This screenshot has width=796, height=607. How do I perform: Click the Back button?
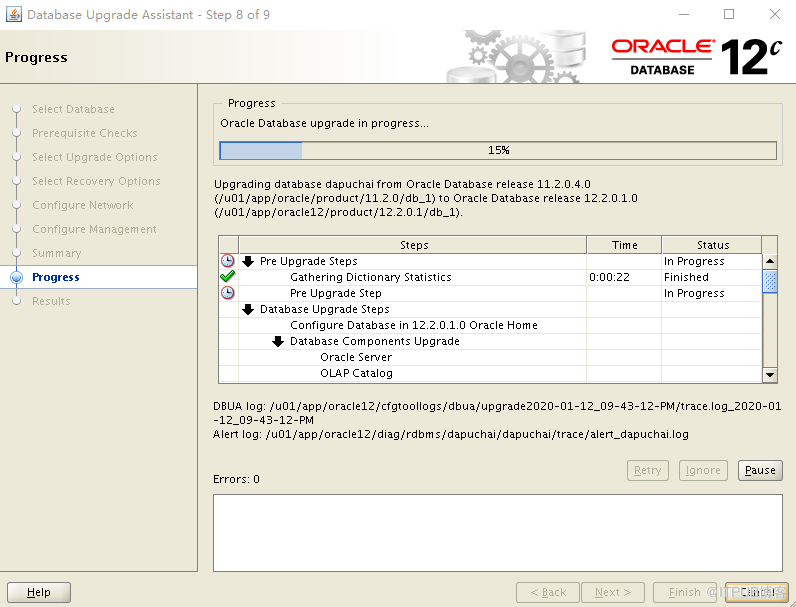click(548, 592)
